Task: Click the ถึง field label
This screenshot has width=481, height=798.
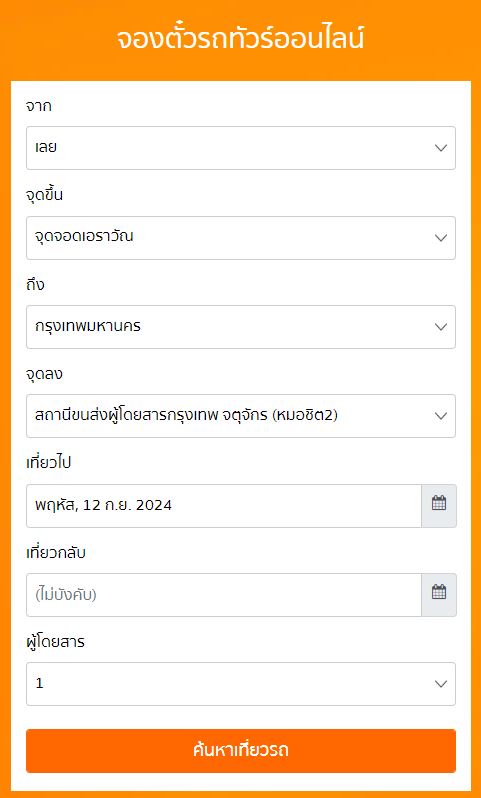Action: pyautogui.click(x=35, y=284)
